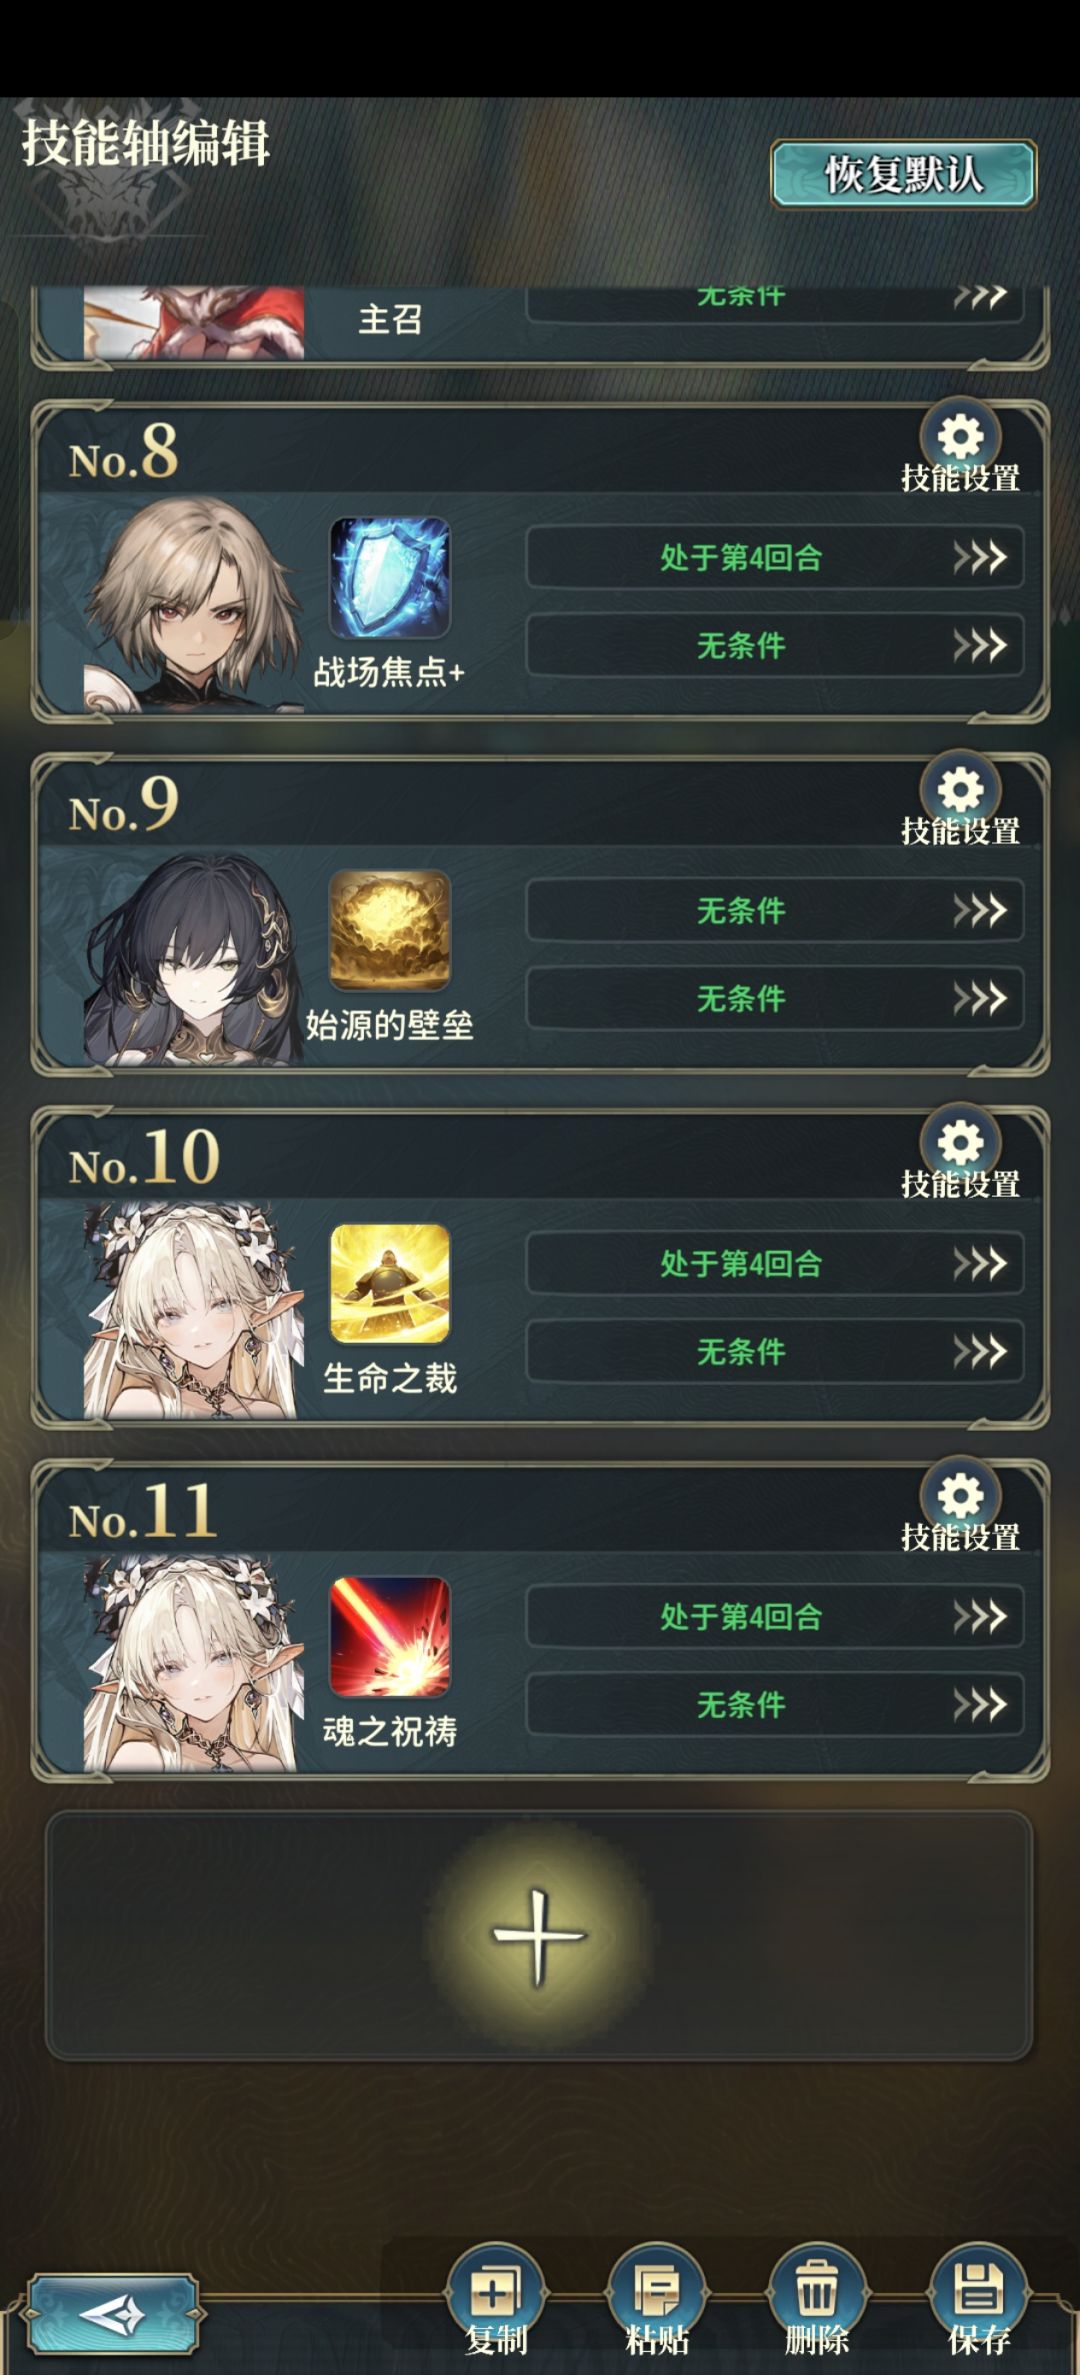The height and width of the screenshot is (2375, 1080).
Task: Expand No.9's first 无条件 condition row
Action: (775, 910)
